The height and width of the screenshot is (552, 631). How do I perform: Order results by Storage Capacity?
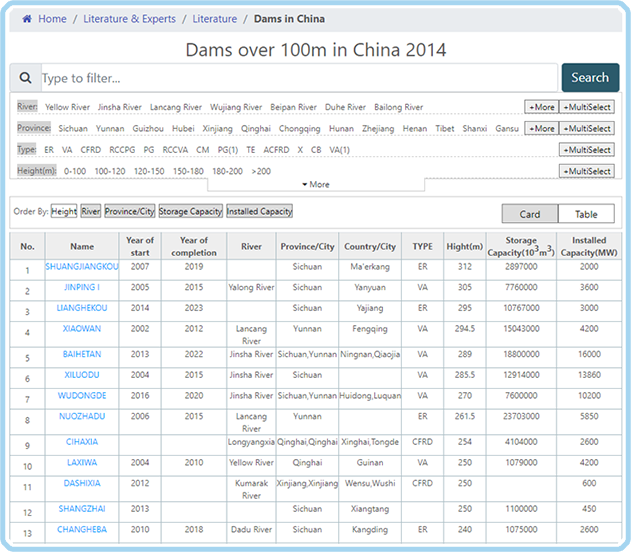190,212
